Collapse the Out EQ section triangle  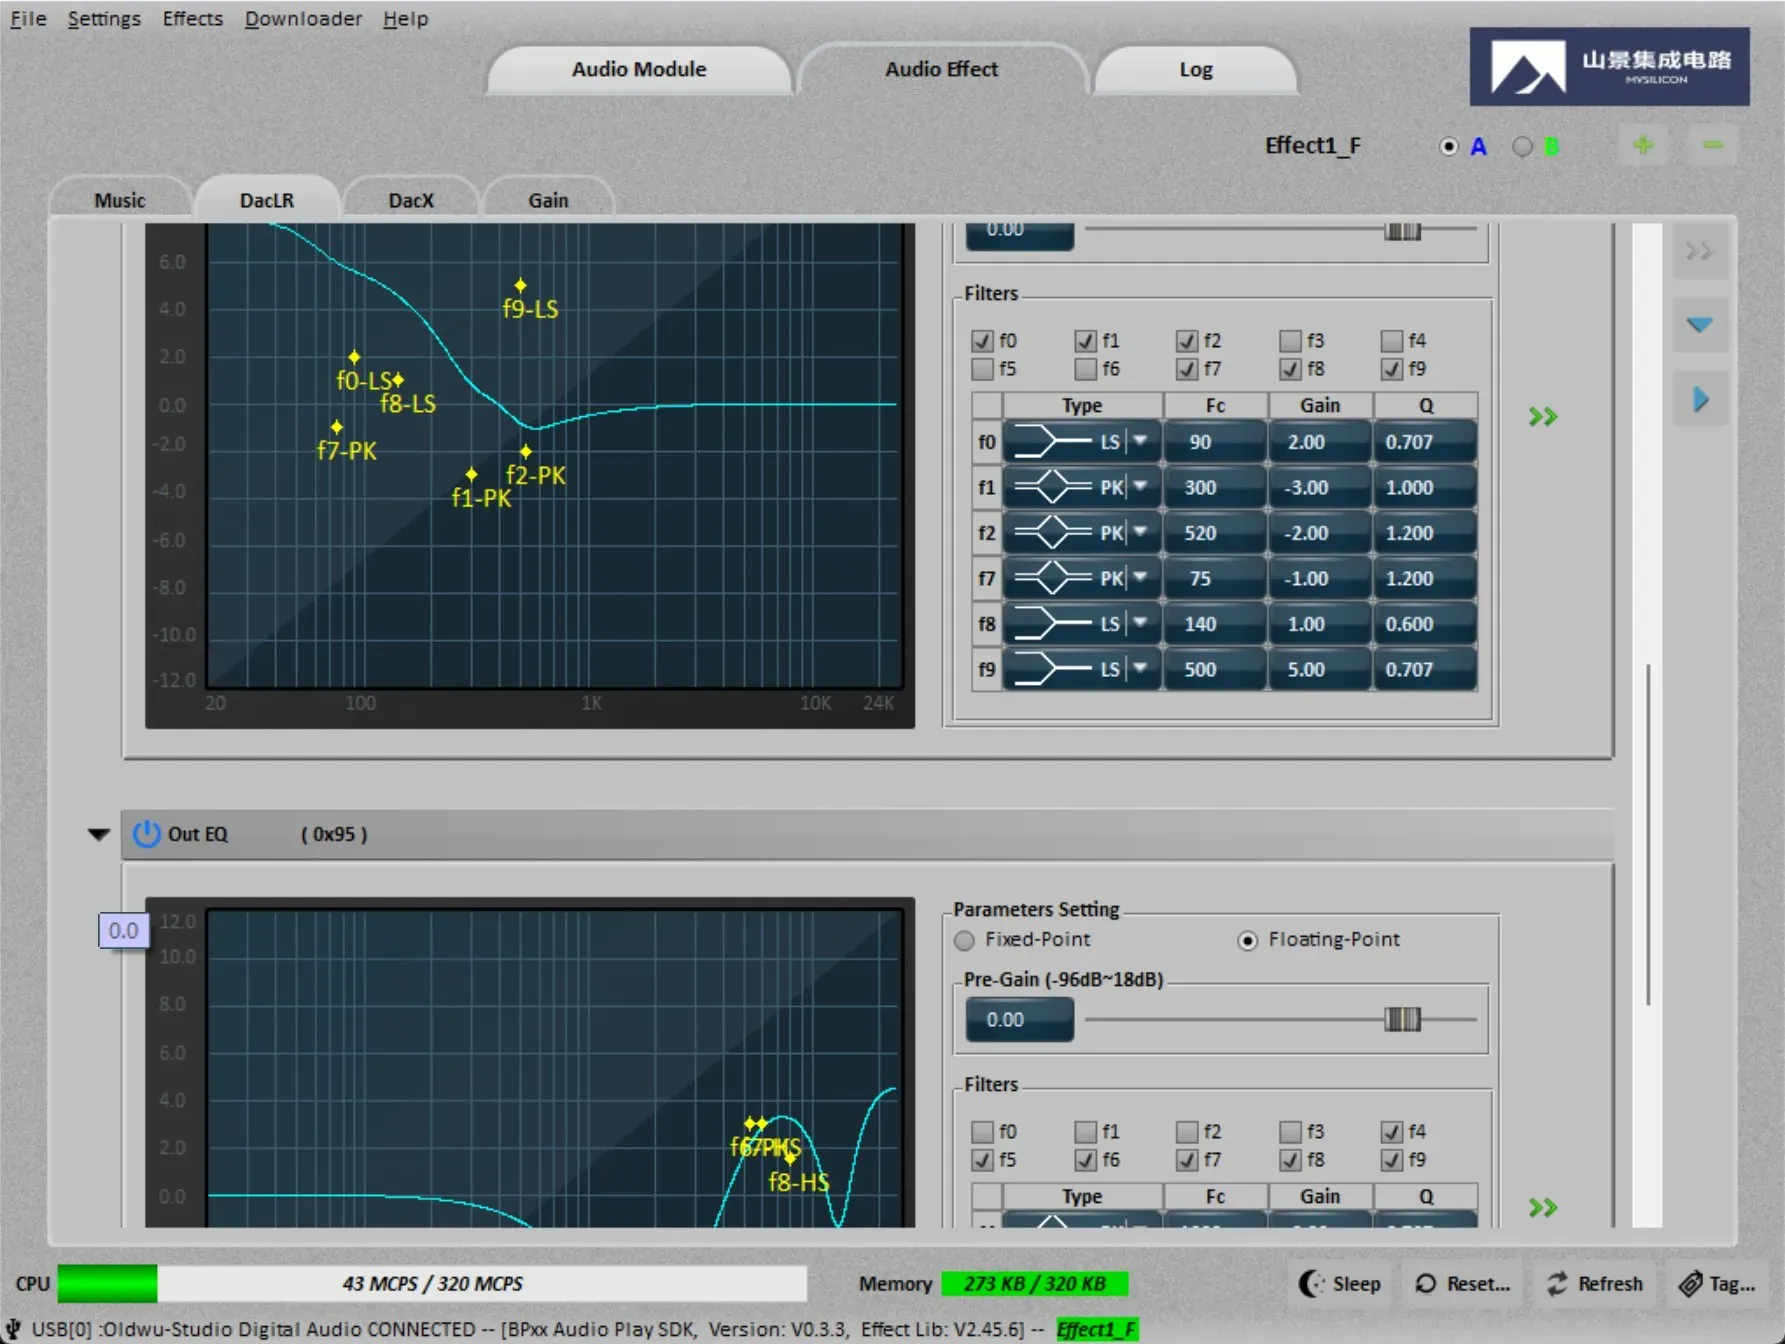[98, 834]
